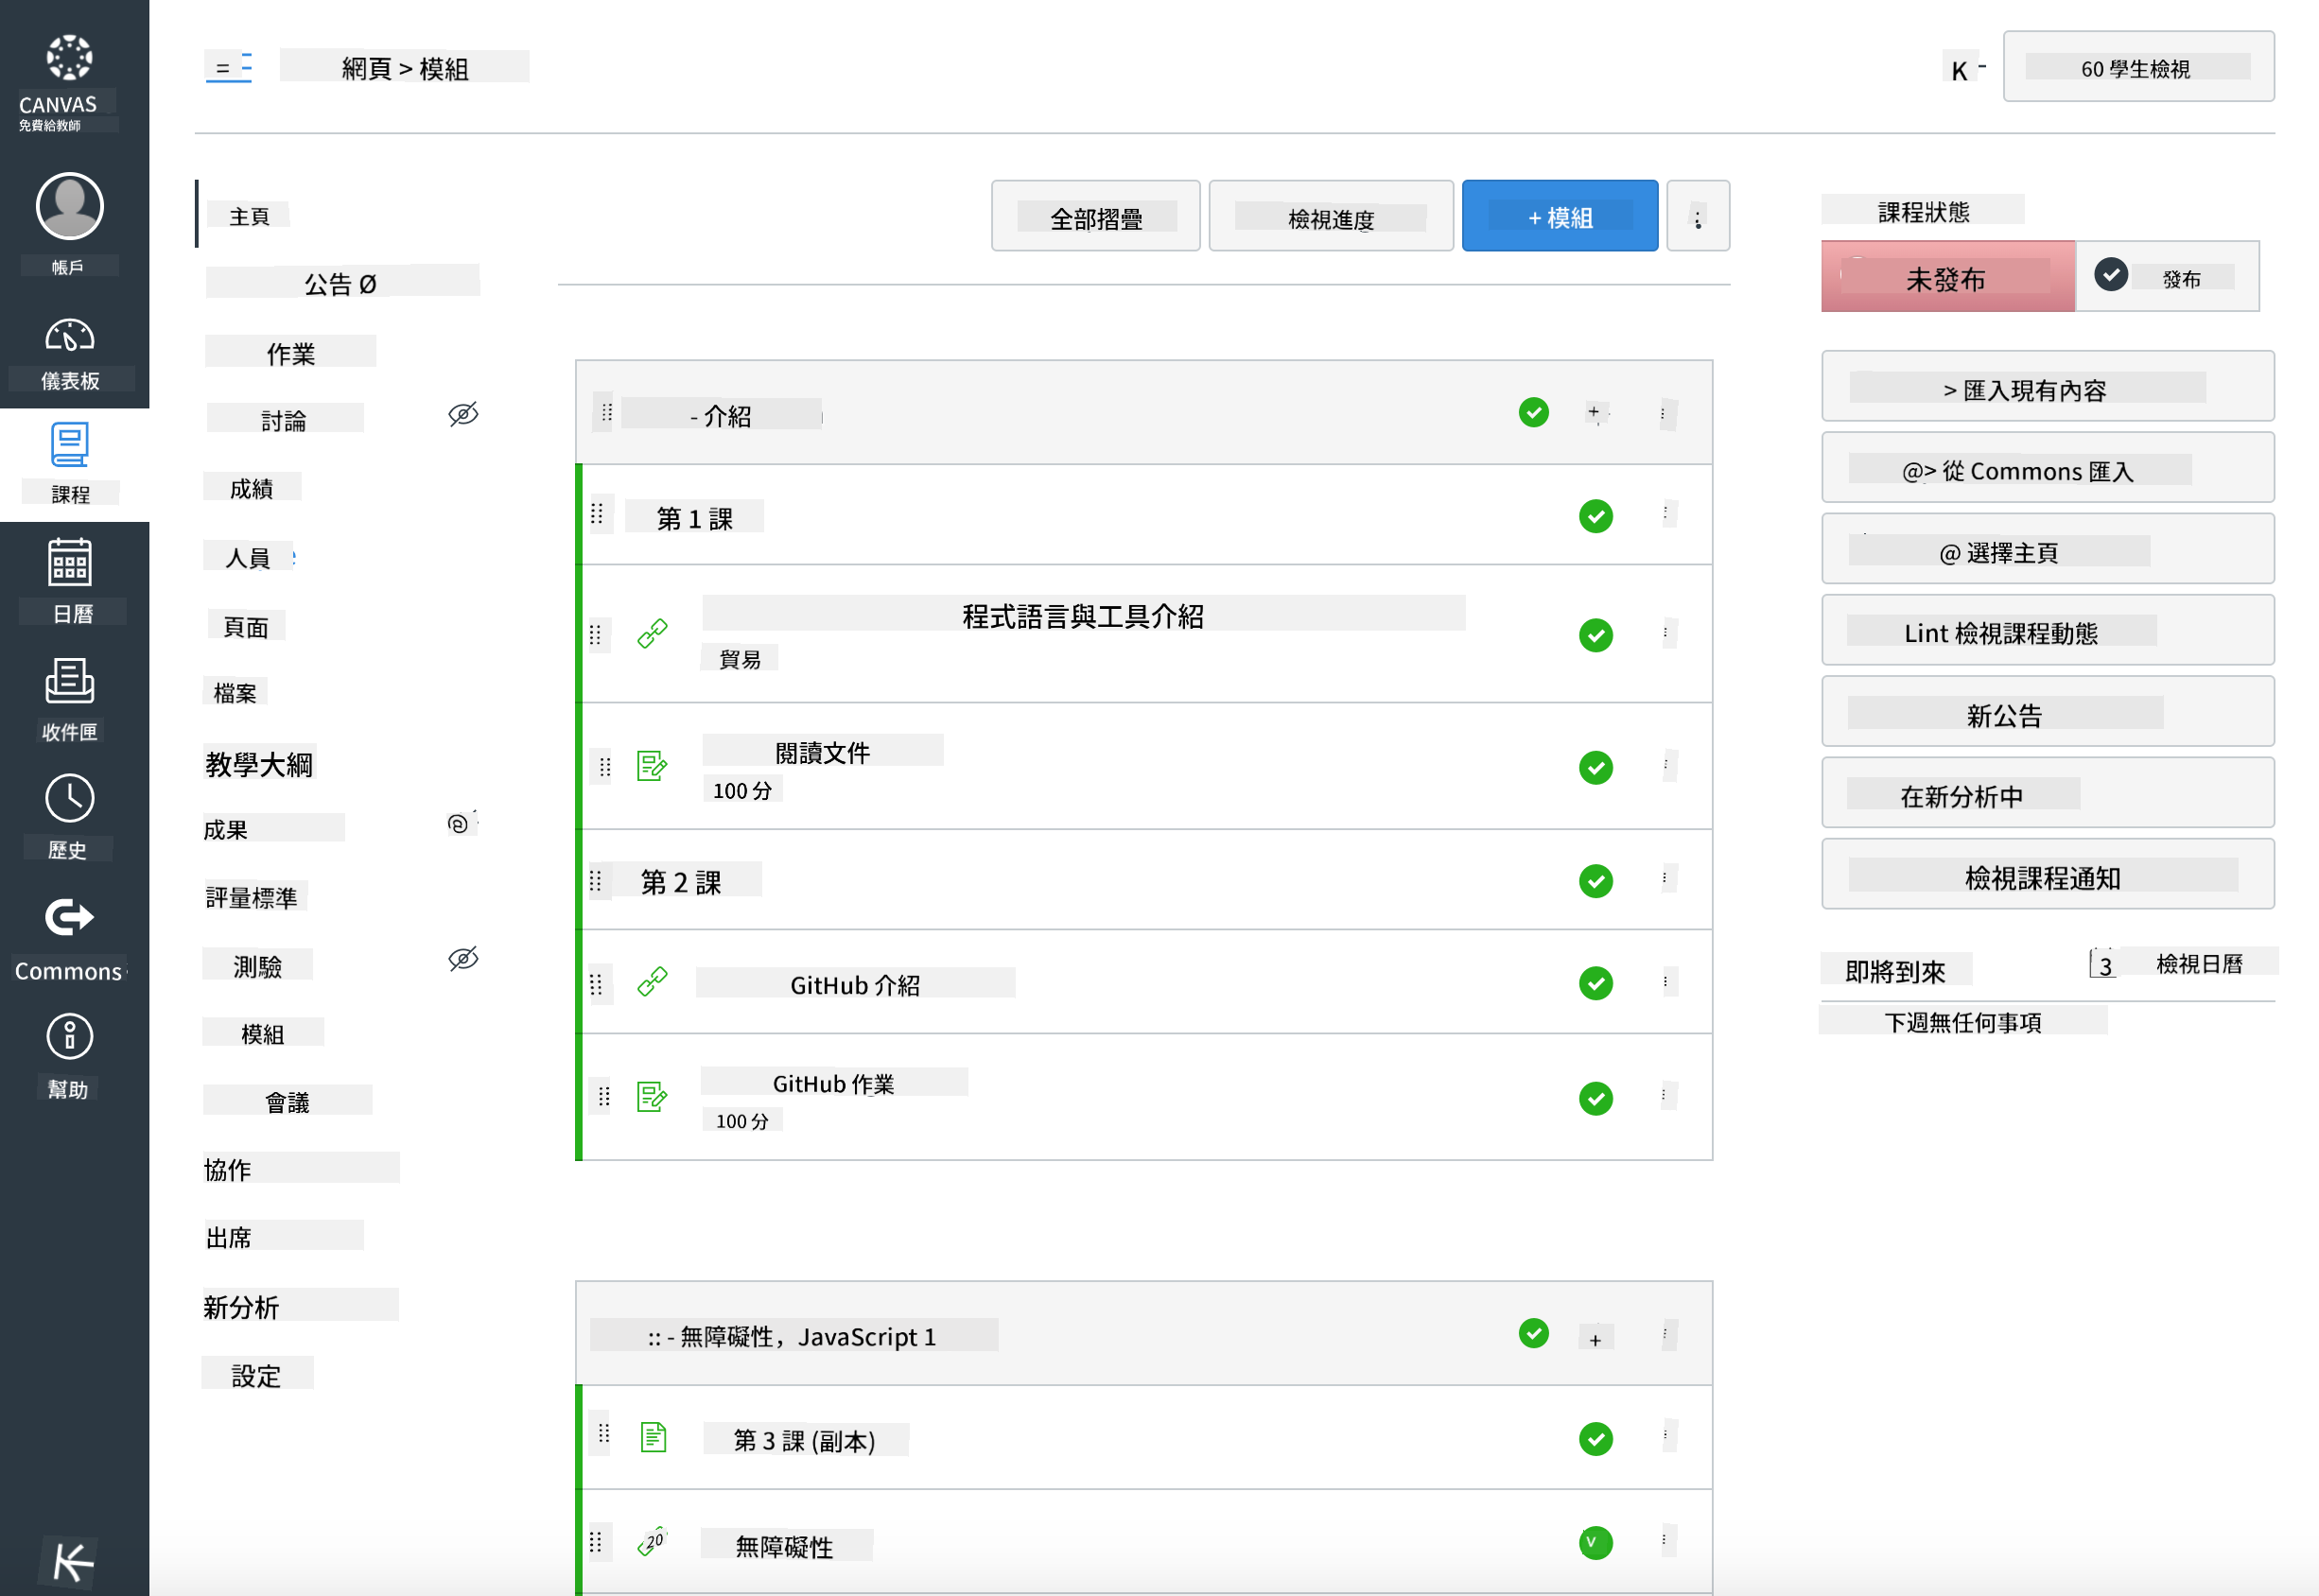Go to 設定 in the course menu
The height and width of the screenshot is (1596, 2319).
[x=256, y=1375]
